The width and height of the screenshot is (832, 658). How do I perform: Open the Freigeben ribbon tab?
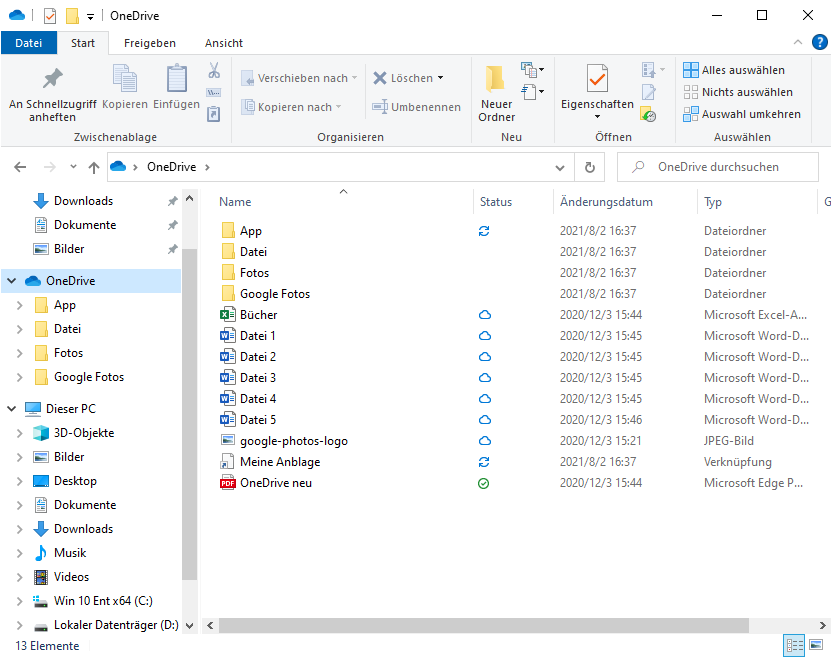[150, 43]
